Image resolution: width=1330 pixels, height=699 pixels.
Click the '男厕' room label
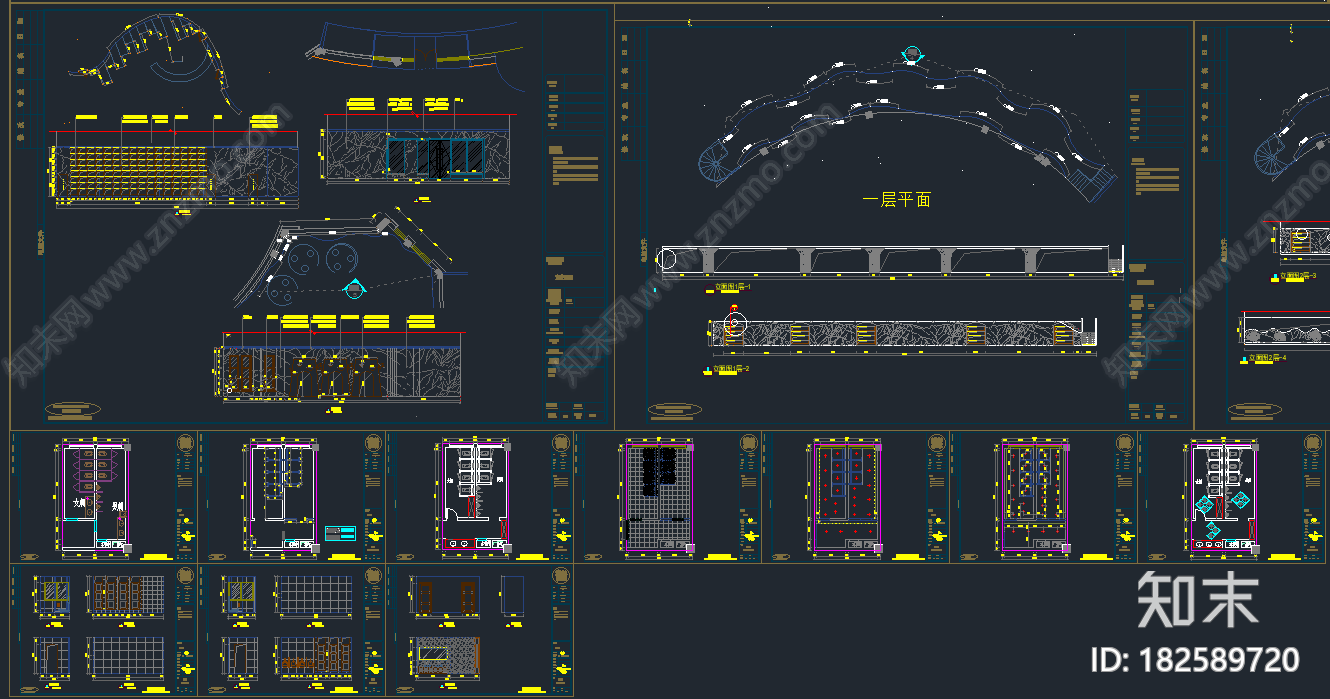pyautogui.click(x=118, y=507)
